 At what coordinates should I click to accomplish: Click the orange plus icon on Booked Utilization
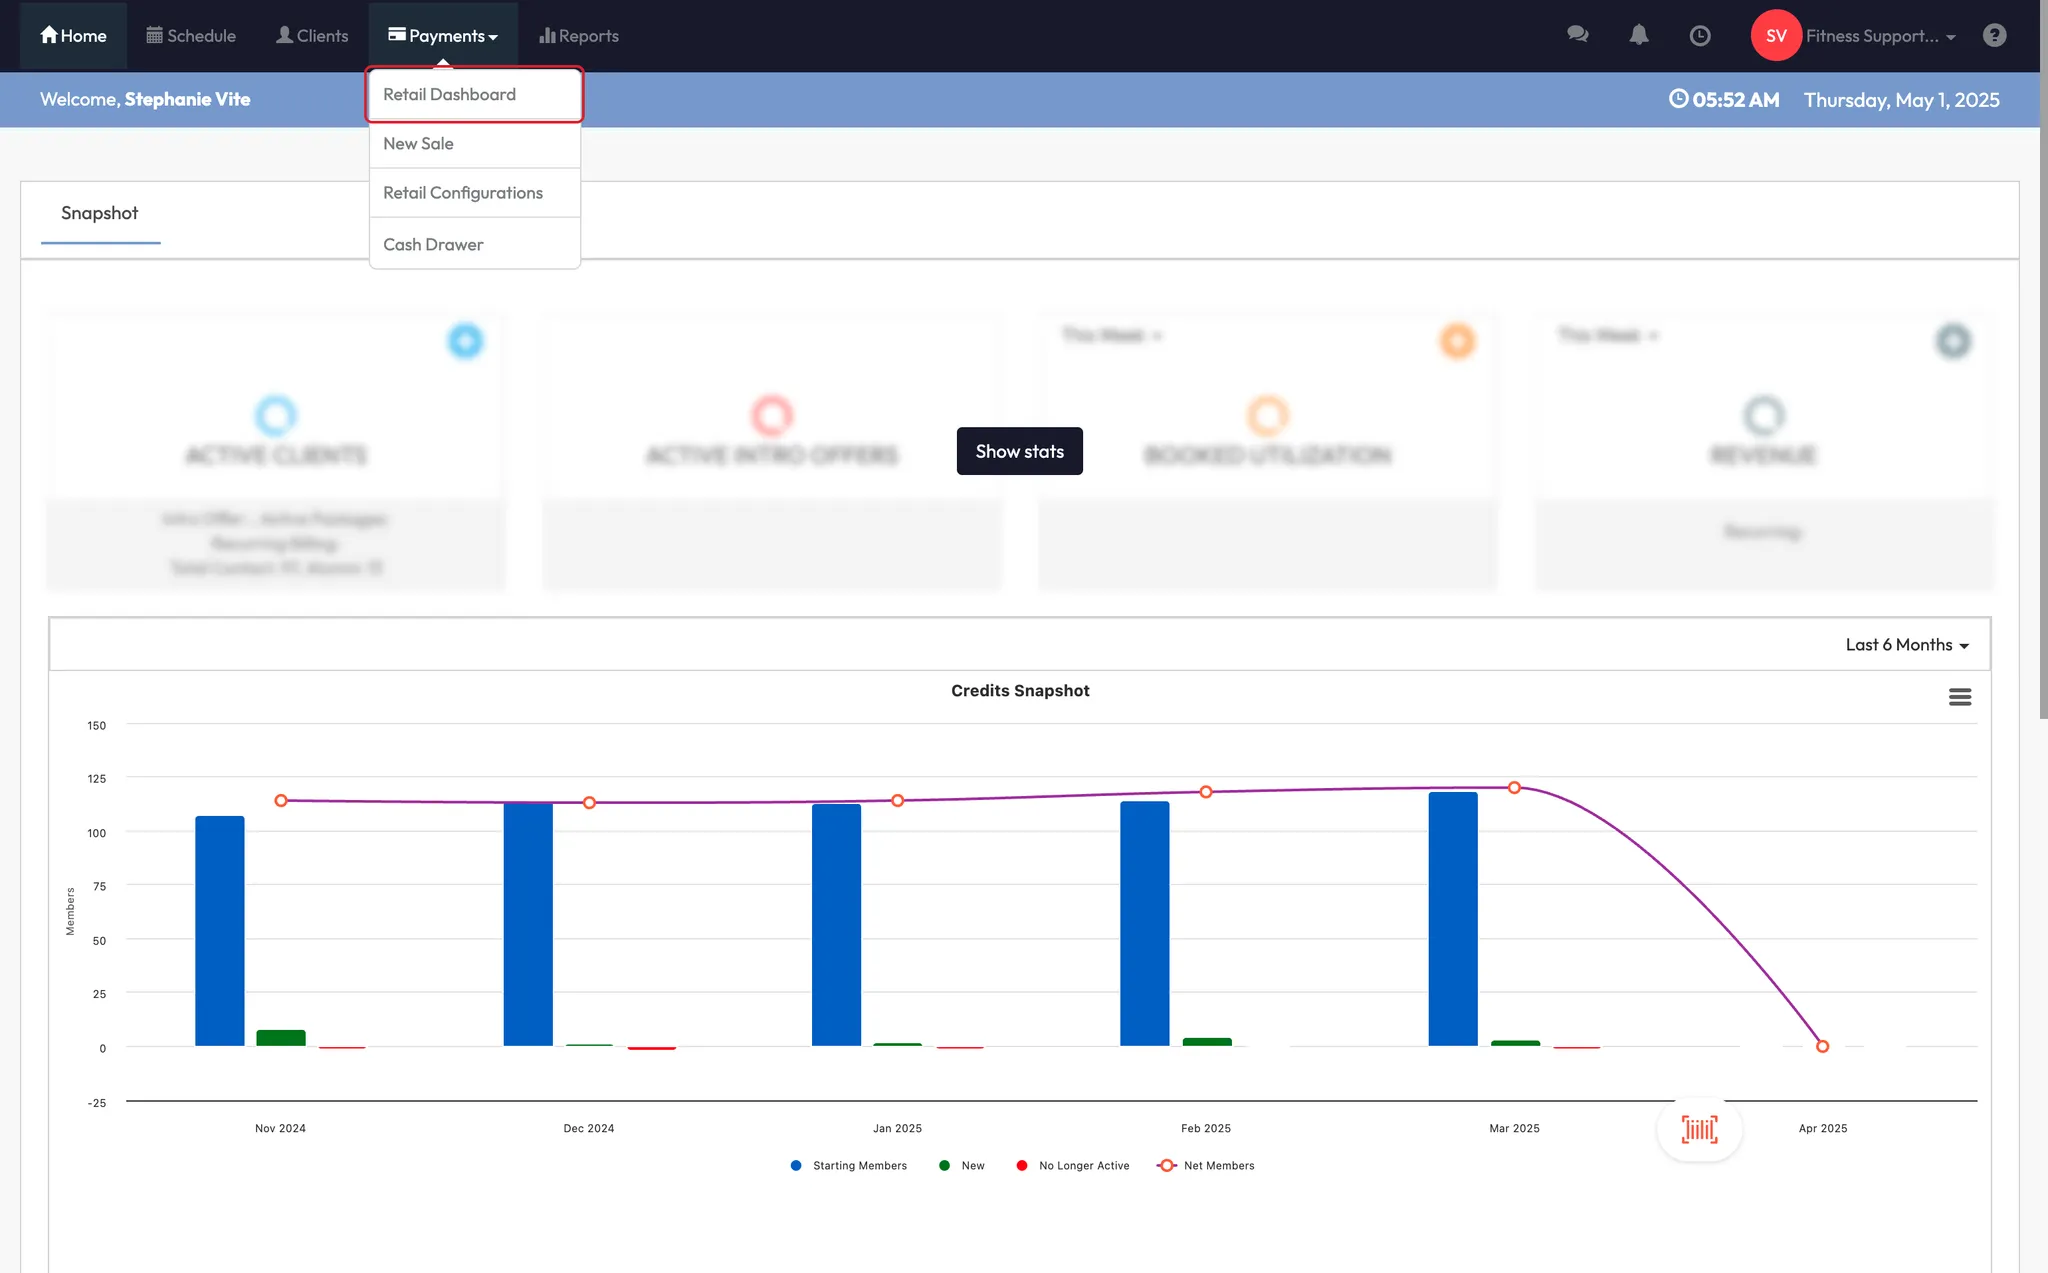1457,341
